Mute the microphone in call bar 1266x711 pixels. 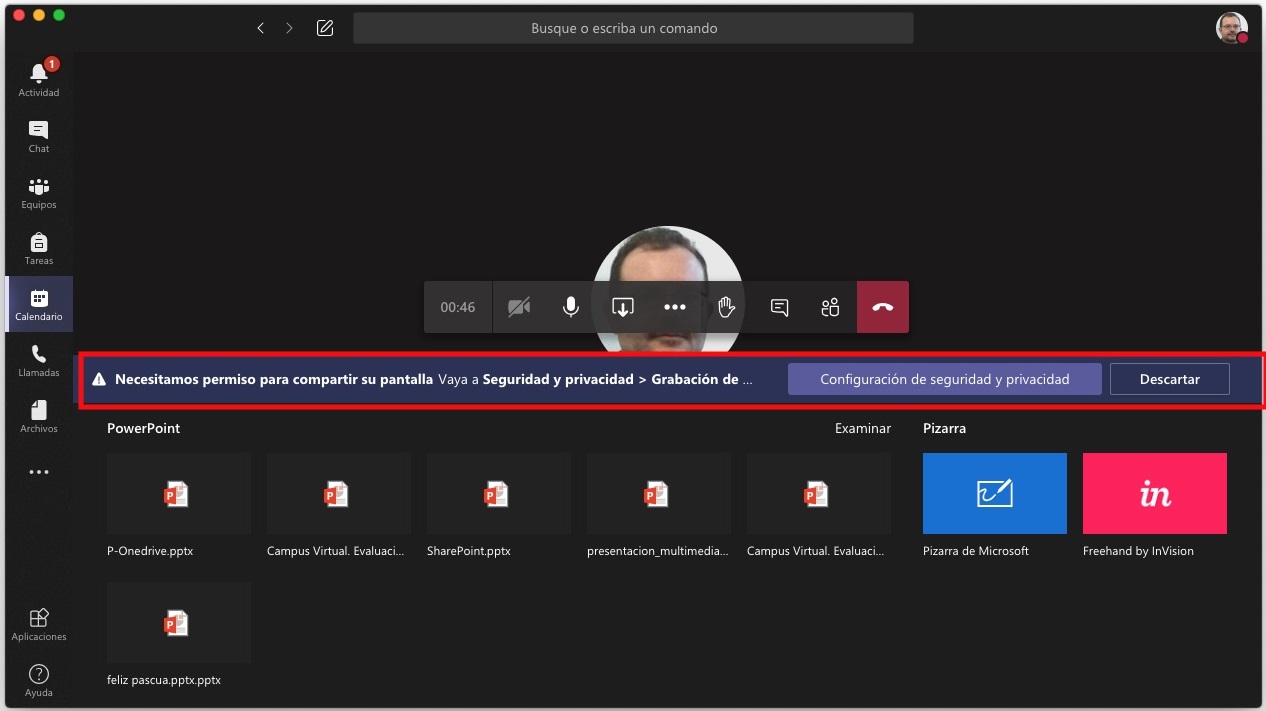tap(571, 307)
